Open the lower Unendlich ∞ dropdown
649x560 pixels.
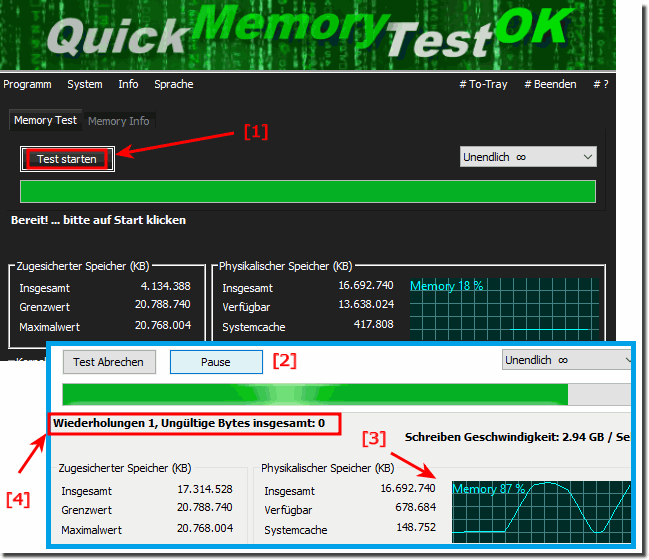566,360
